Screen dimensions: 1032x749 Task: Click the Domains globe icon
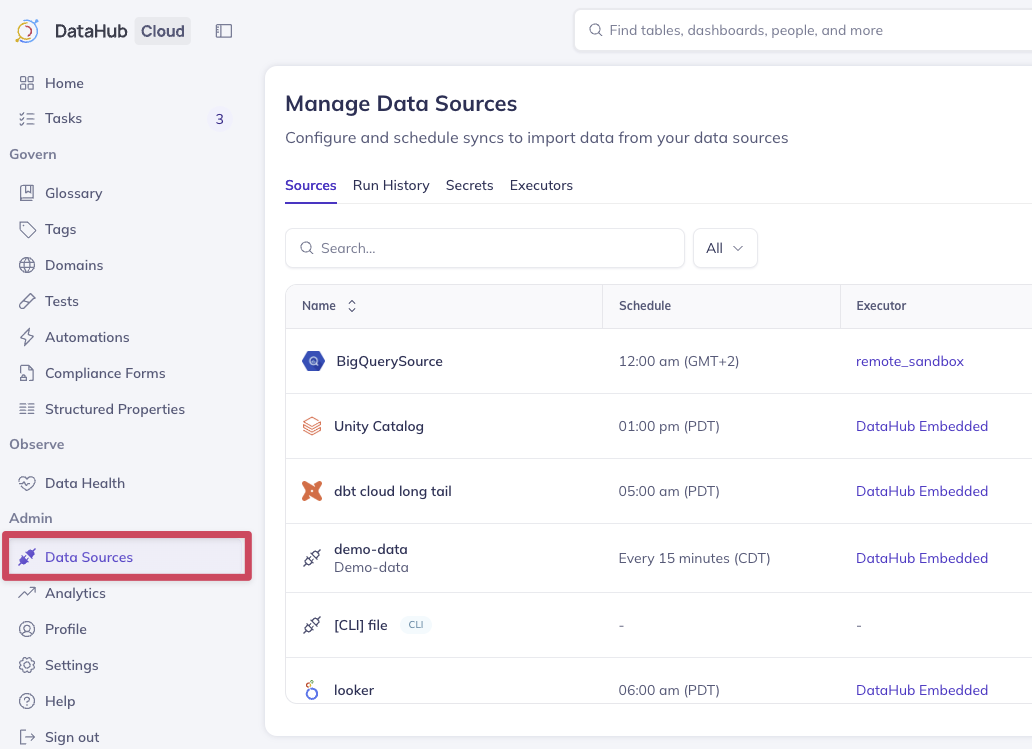click(27, 265)
